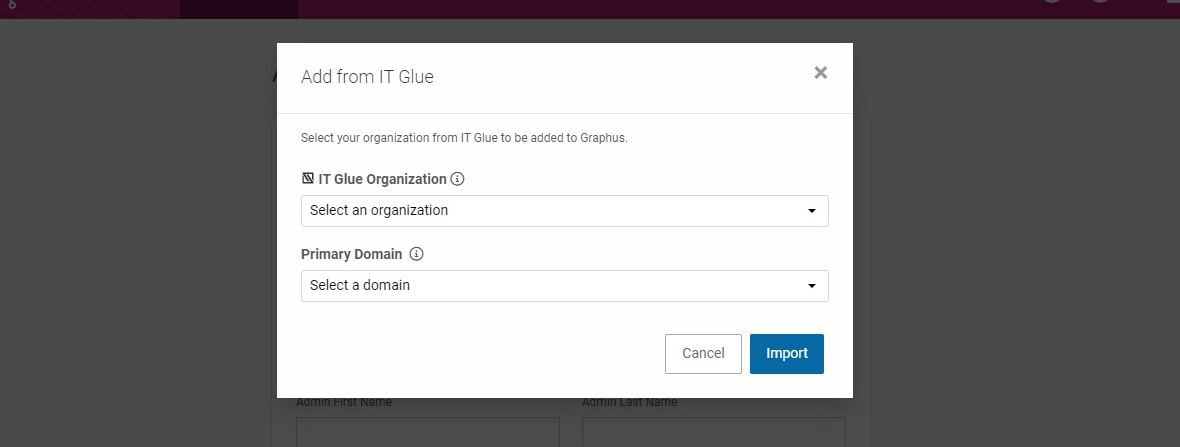Screen dimensions: 1180x447
Task: Open info tooltip for IT Glue Organization
Action: click(x=458, y=179)
